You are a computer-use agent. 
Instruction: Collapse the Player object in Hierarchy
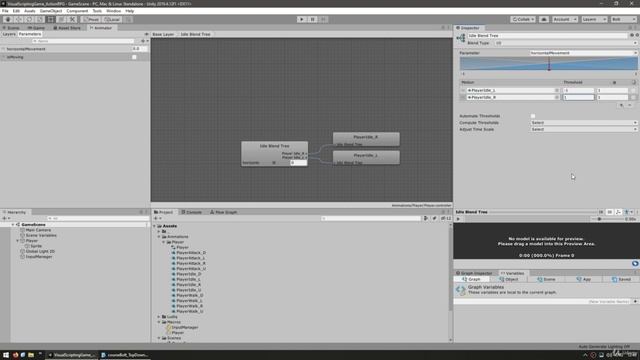coord(18,241)
